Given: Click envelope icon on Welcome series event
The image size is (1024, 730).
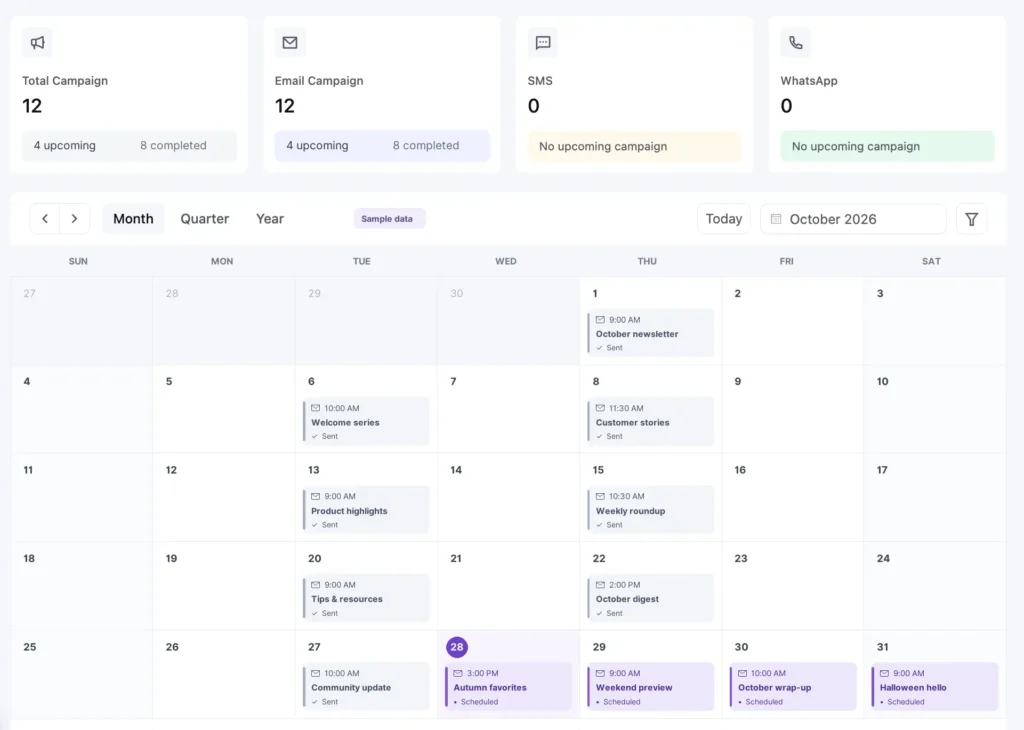Looking at the screenshot, I should point(315,408).
